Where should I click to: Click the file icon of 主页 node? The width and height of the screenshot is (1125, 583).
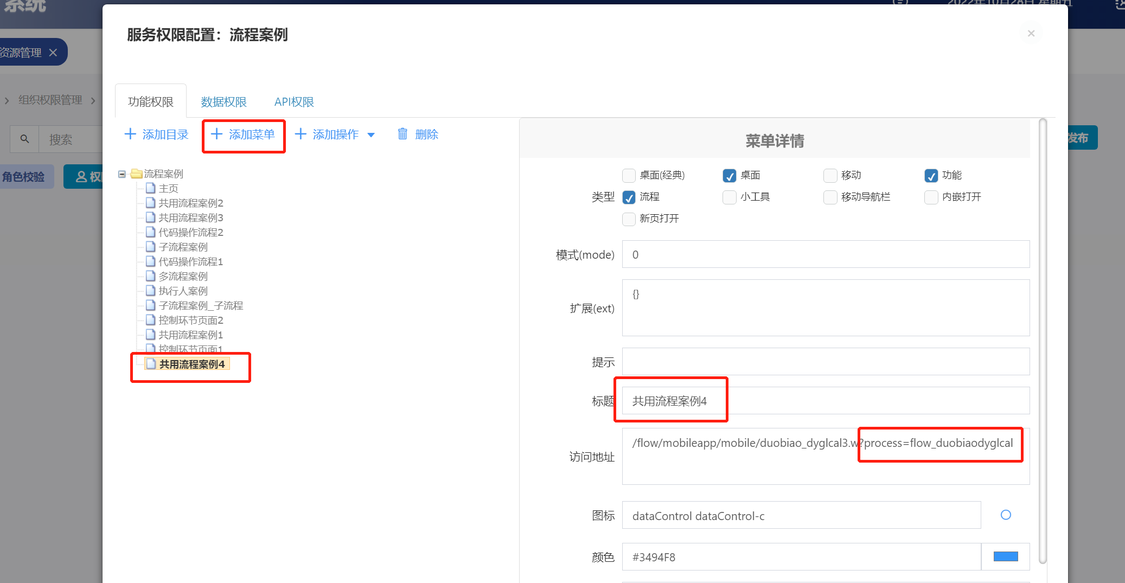tap(151, 188)
